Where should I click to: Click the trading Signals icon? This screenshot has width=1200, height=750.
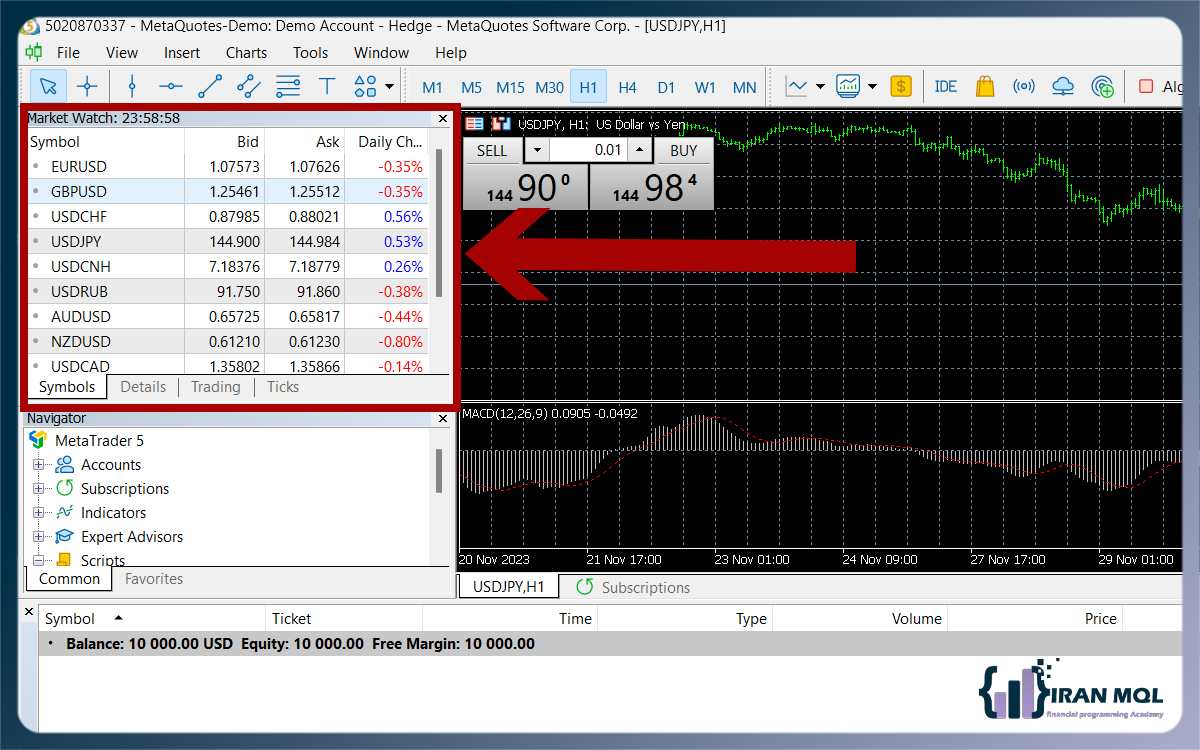tap(1024, 87)
